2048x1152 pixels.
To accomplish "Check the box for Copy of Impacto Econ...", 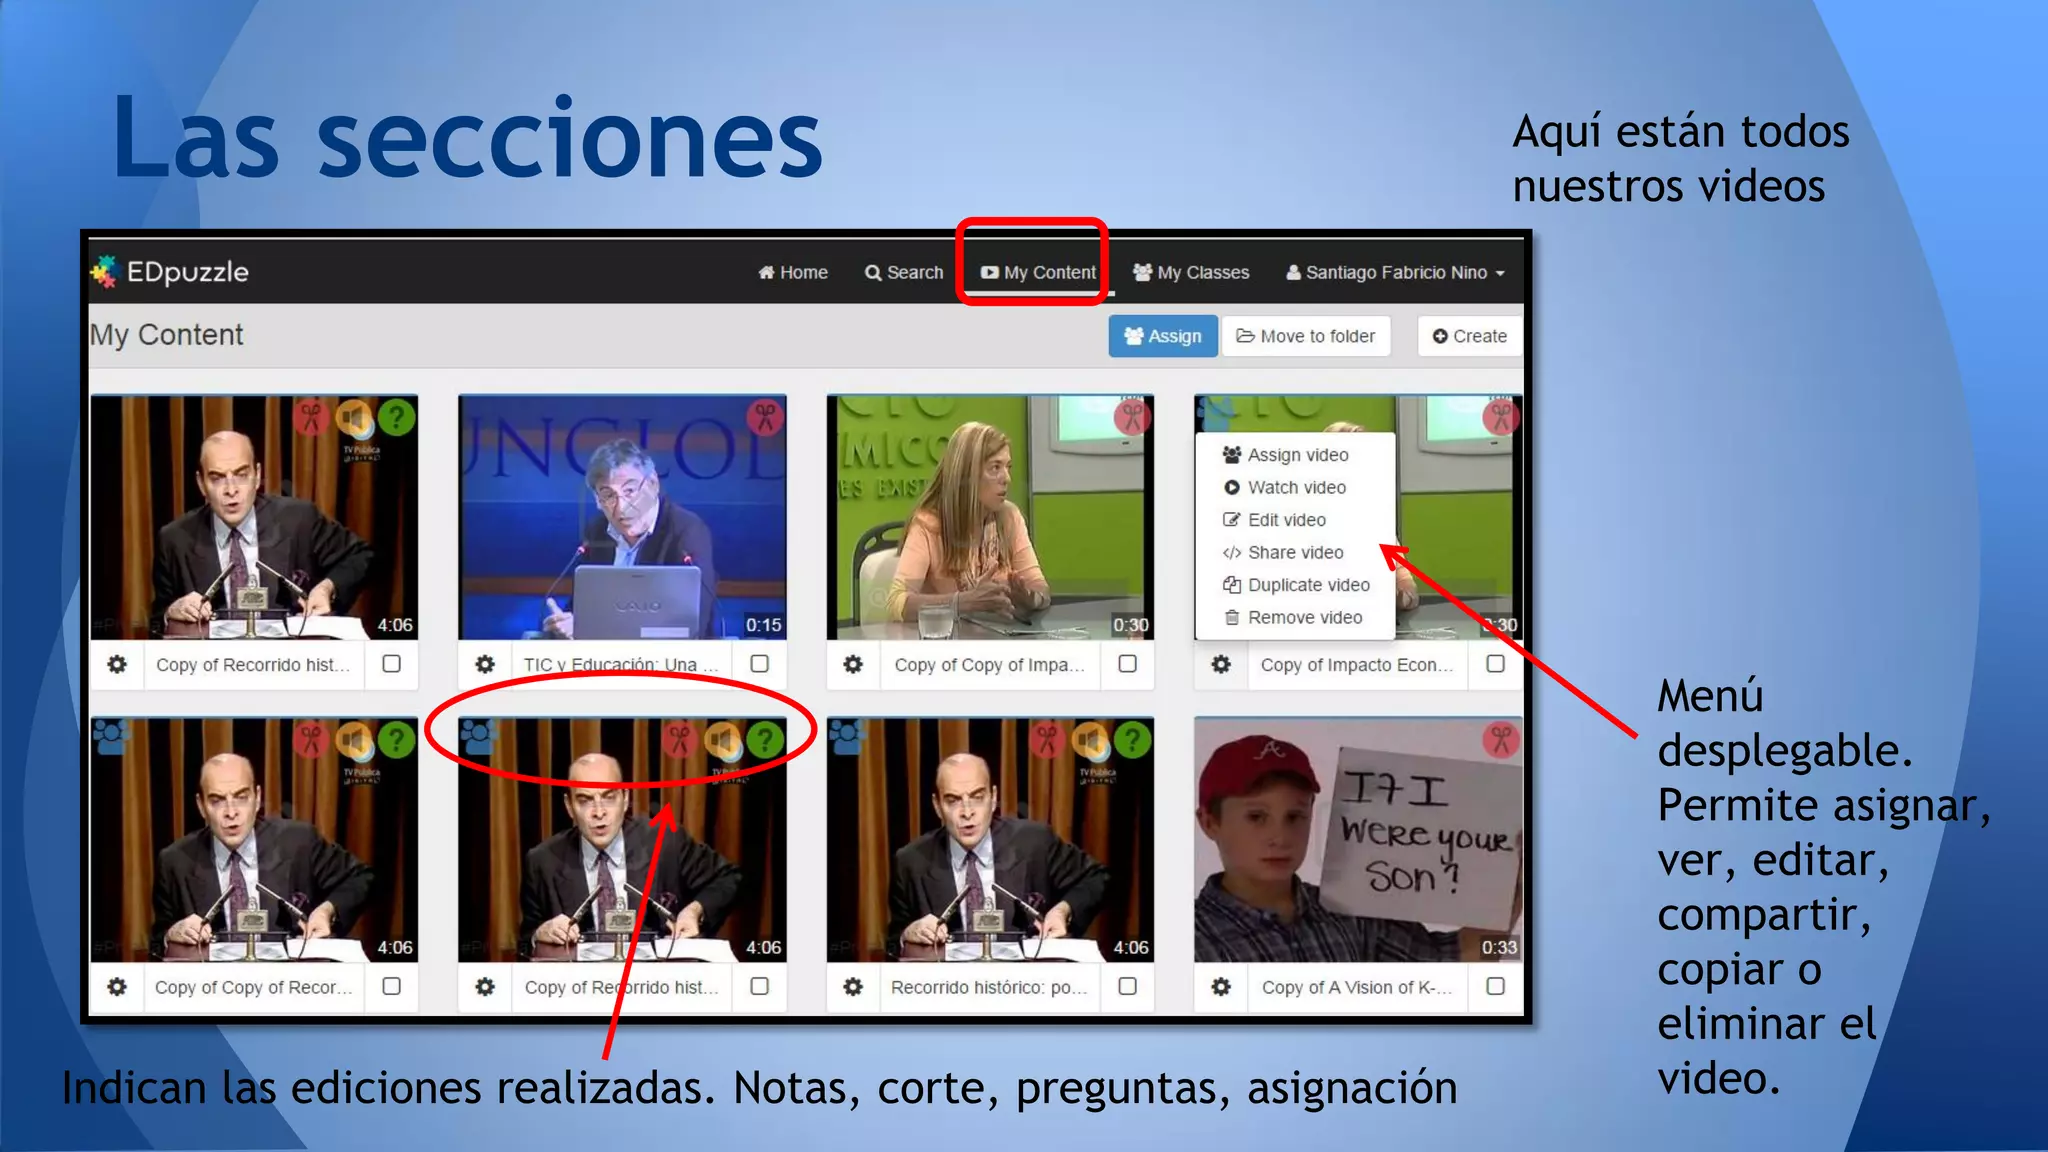I will (x=1496, y=663).
